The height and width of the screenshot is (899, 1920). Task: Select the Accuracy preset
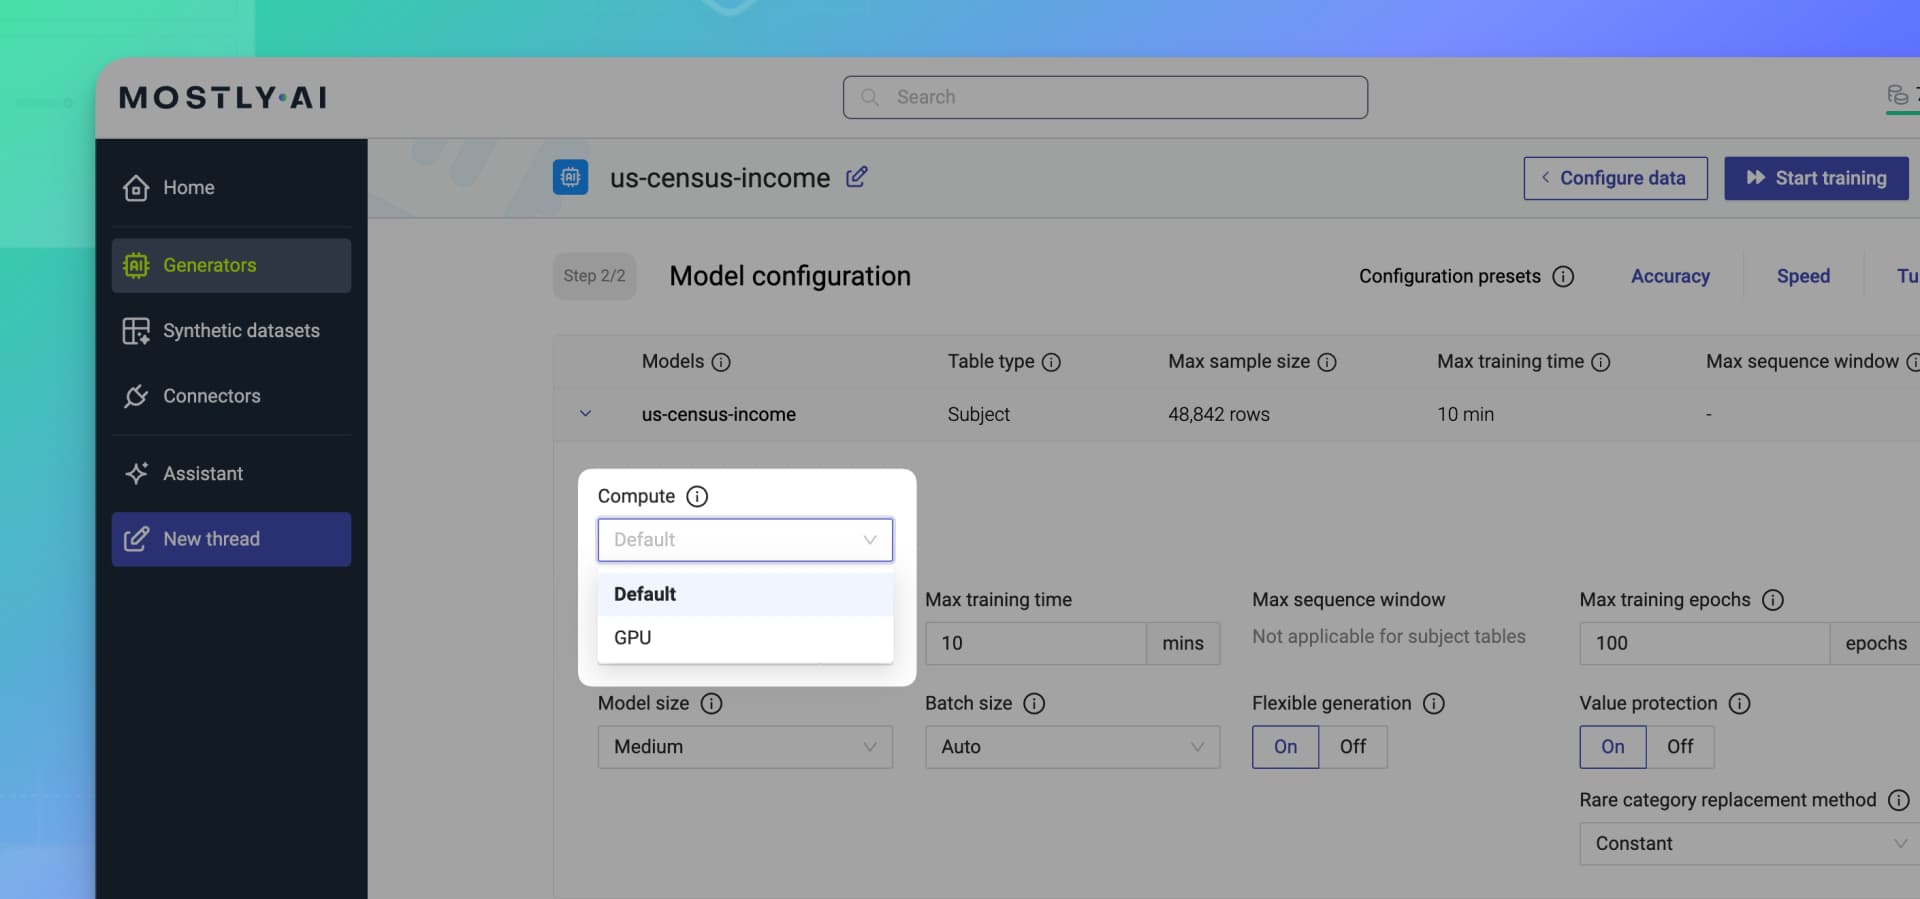[1670, 276]
